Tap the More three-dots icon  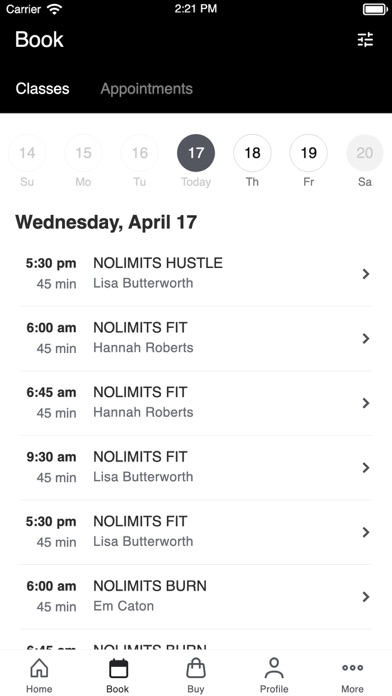coord(352,668)
